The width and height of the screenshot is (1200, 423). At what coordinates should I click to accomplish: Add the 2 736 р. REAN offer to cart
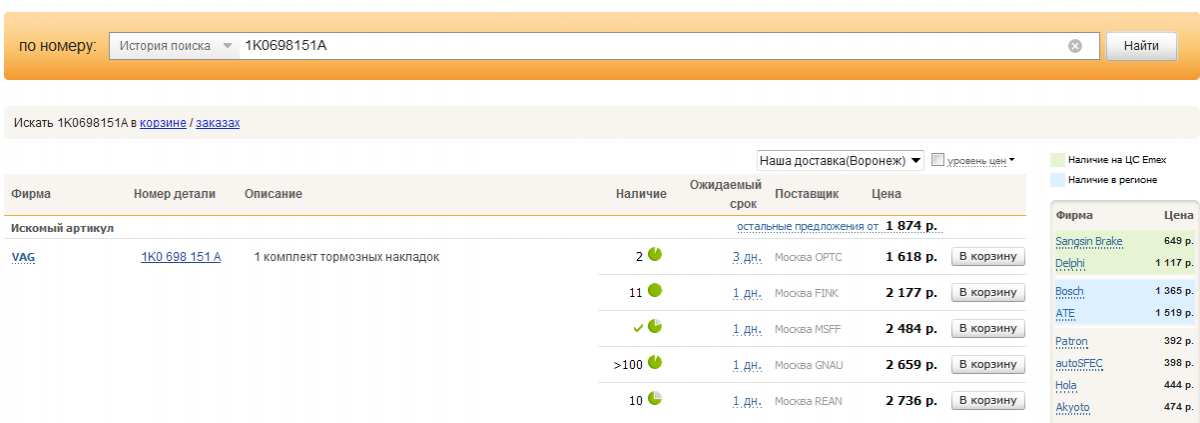point(988,401)
